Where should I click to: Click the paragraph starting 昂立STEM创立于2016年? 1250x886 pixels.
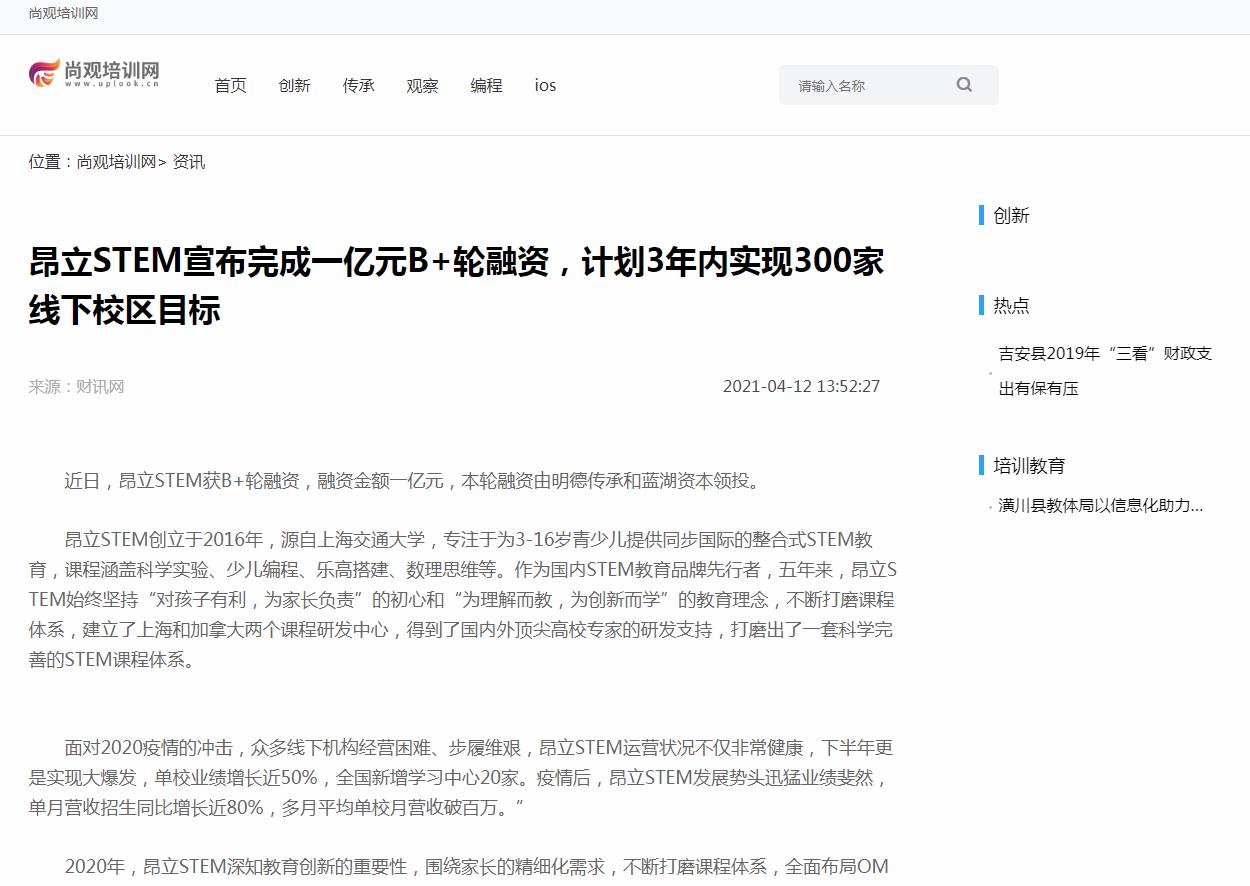[462, 600]
